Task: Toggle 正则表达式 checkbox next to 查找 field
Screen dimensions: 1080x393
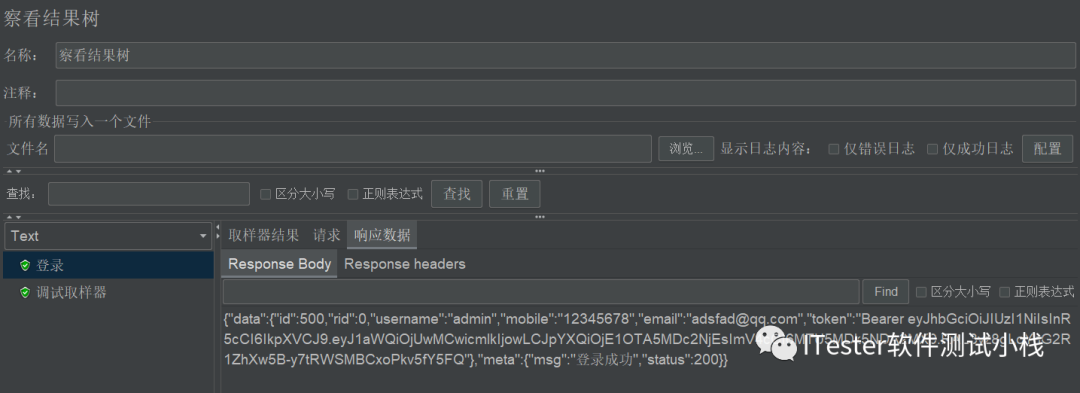Action: [353, 194]
